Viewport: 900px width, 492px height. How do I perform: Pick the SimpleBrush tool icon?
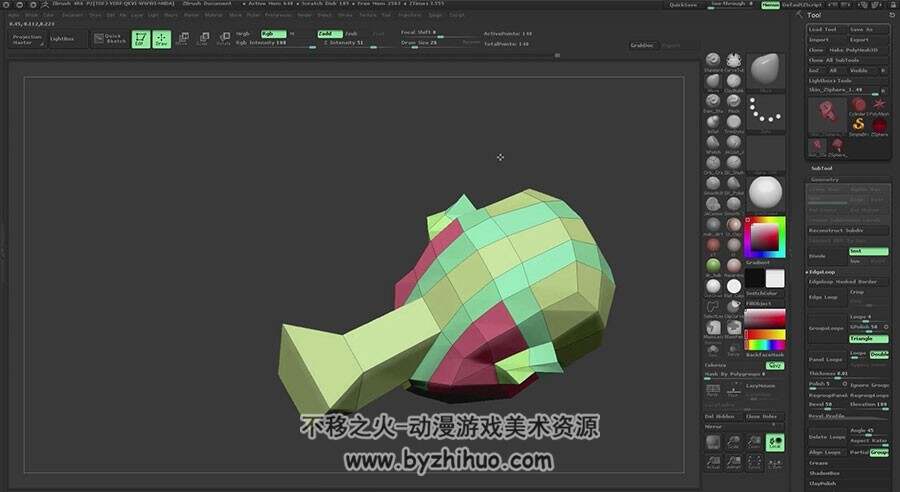point(858,126)
